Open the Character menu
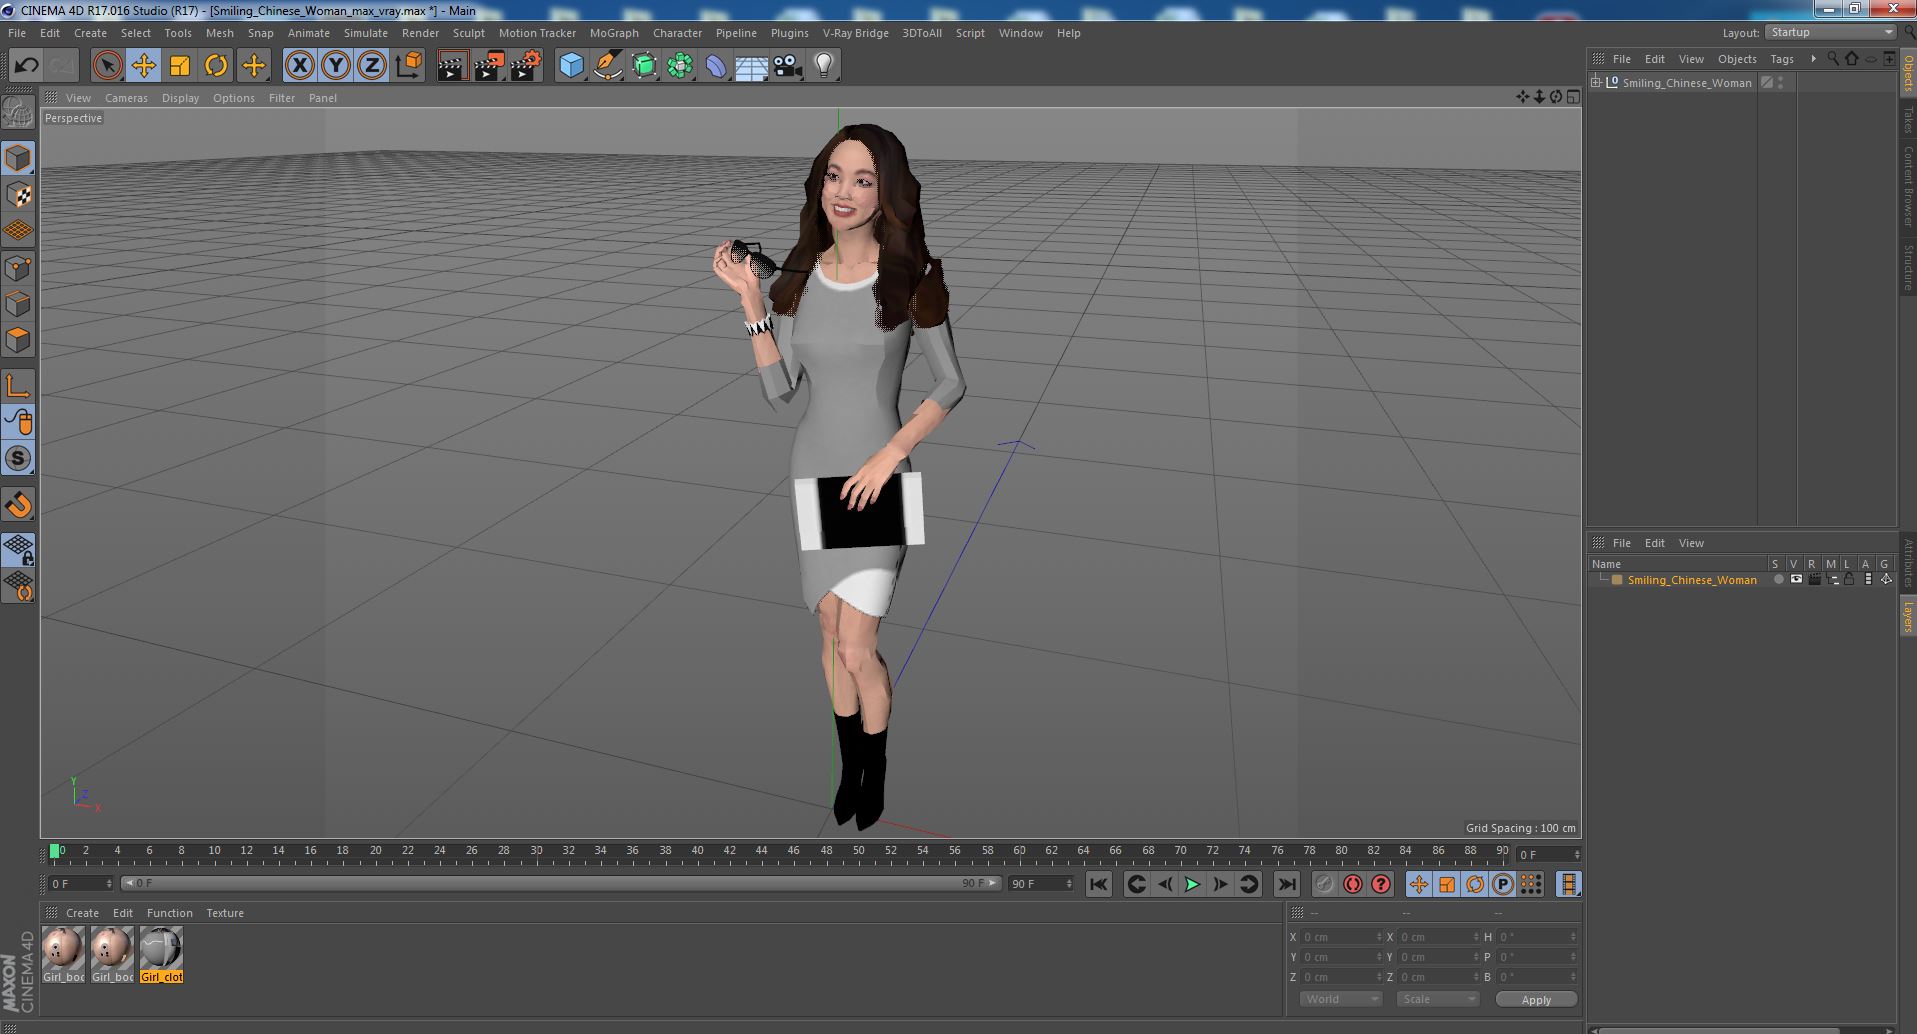1917x1034 pixels. coord(677,33)
